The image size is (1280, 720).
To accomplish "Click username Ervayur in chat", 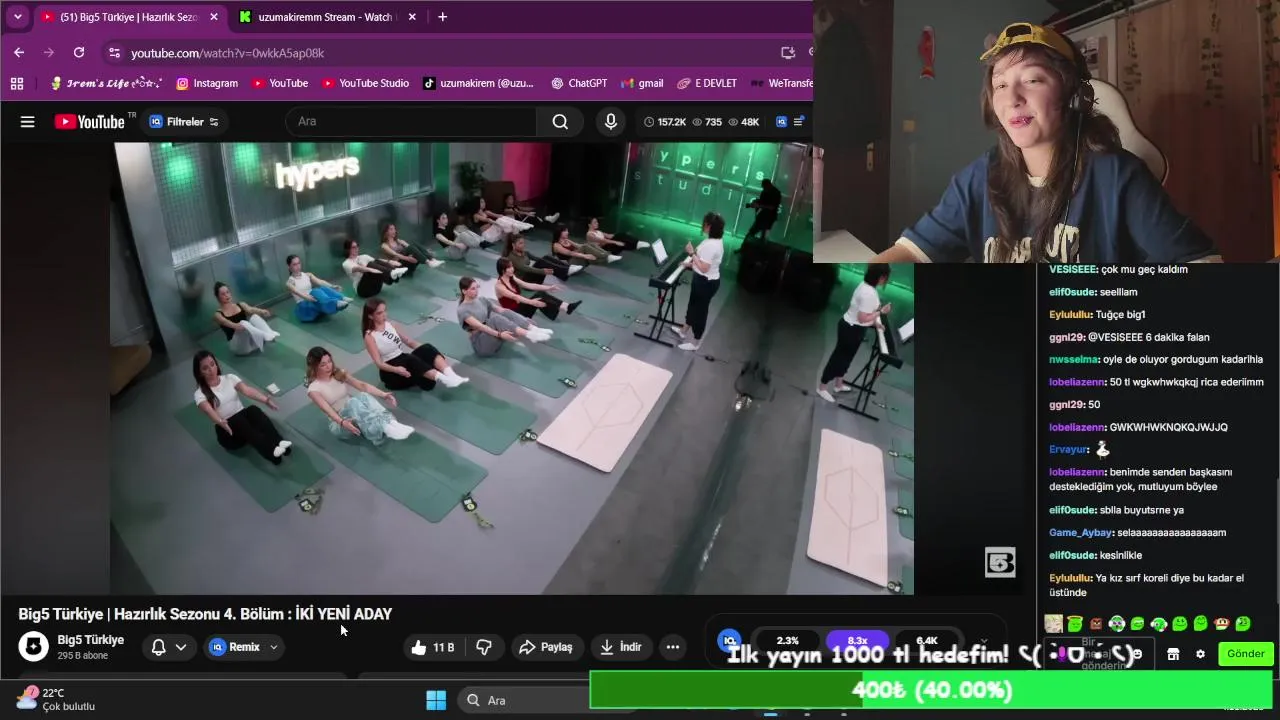I will (1068, 450).
